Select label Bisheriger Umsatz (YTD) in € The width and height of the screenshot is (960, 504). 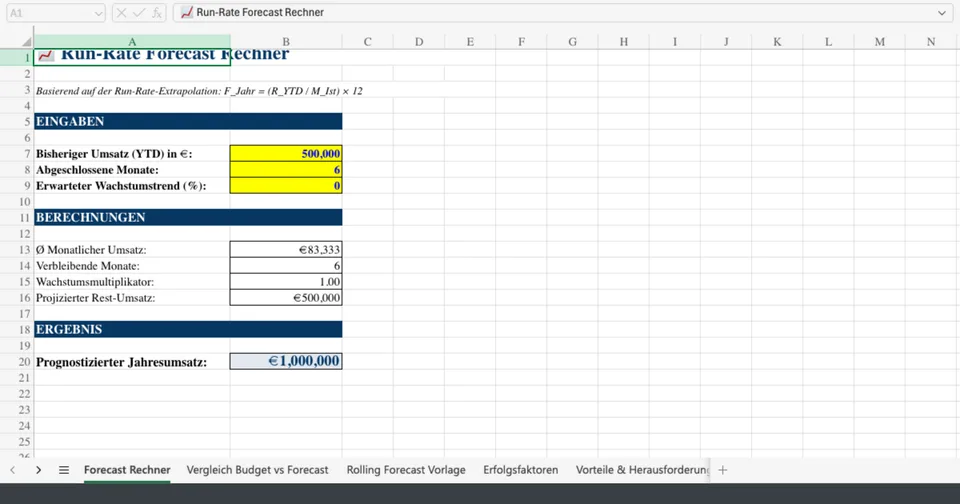coord(114,154)
